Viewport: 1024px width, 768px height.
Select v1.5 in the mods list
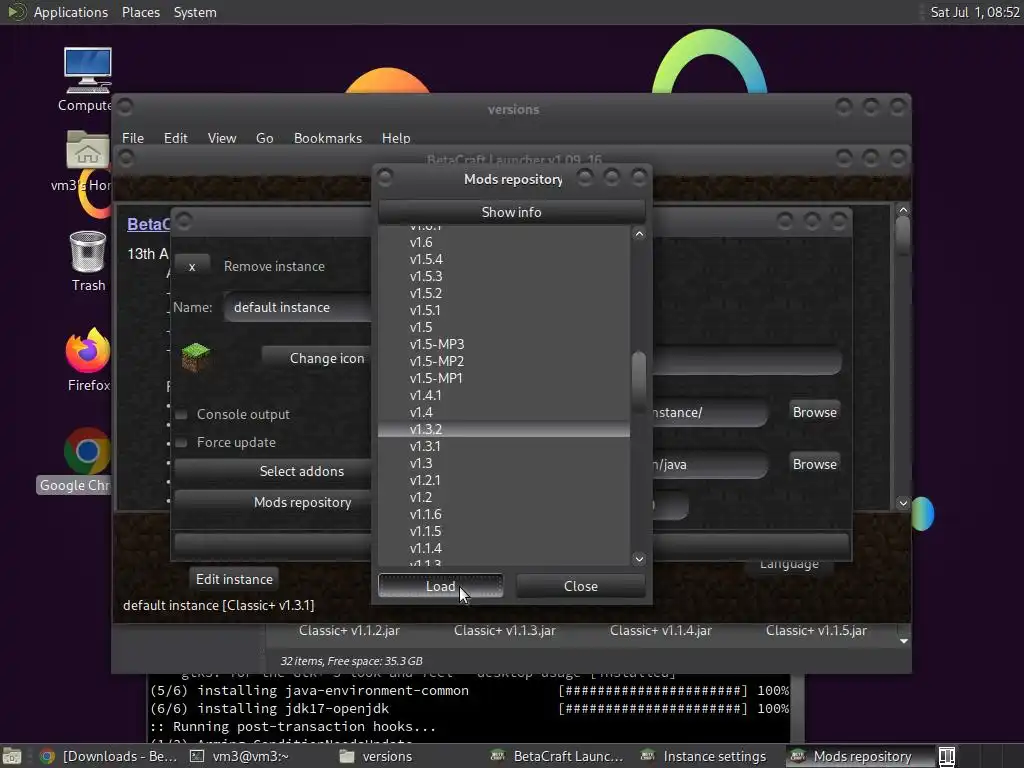click(504, 327)
